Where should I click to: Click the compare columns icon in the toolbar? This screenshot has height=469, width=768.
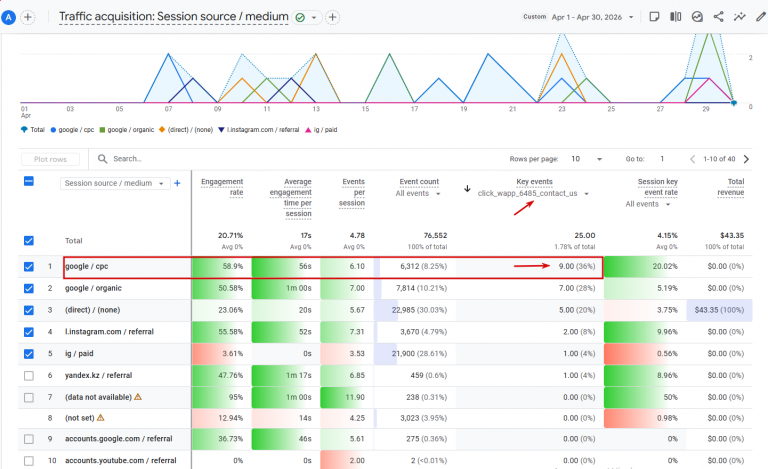(675, 17)
